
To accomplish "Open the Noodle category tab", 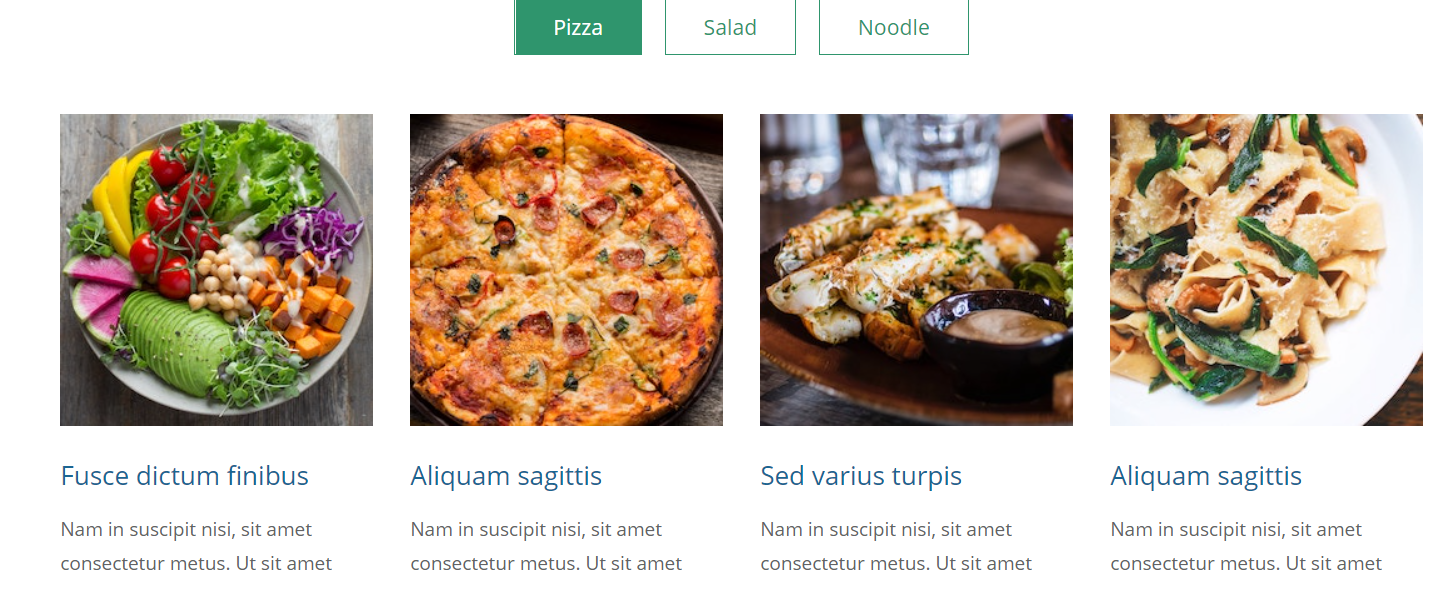I will pos(894,27).
